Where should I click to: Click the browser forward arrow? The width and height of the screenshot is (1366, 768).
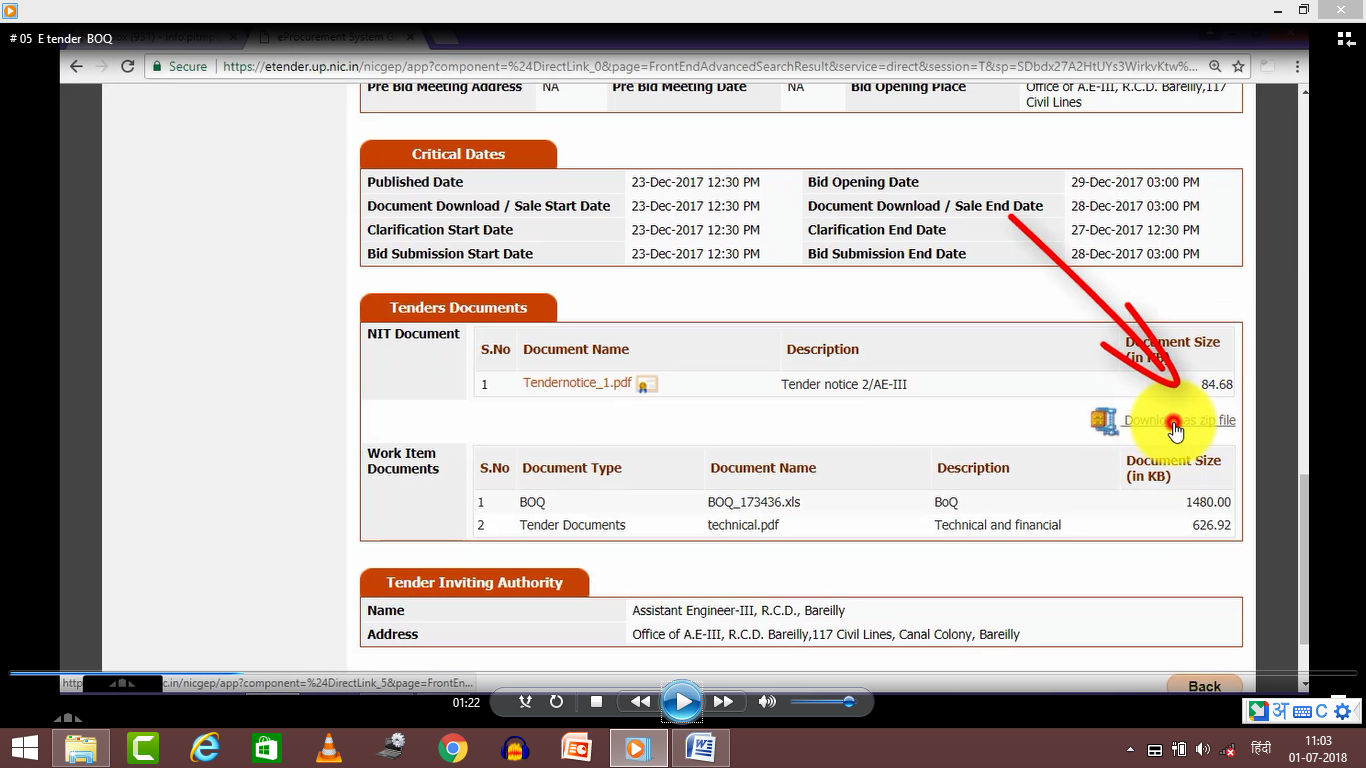102,66
